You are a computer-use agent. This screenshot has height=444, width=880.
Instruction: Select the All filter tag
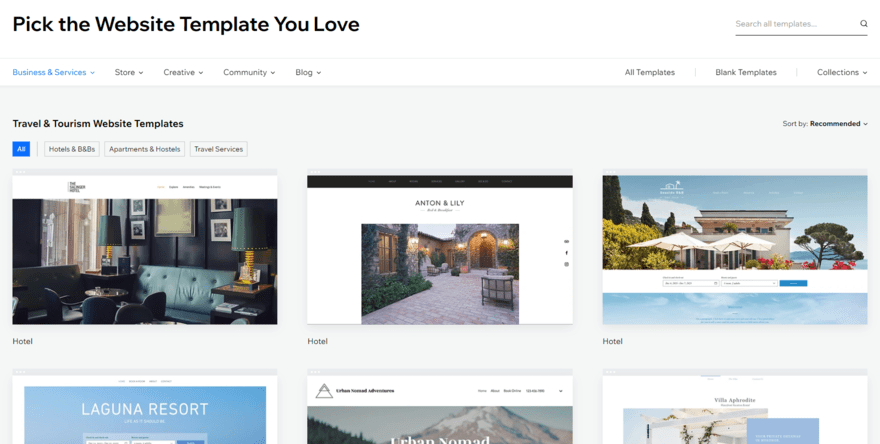coord(21,149)
